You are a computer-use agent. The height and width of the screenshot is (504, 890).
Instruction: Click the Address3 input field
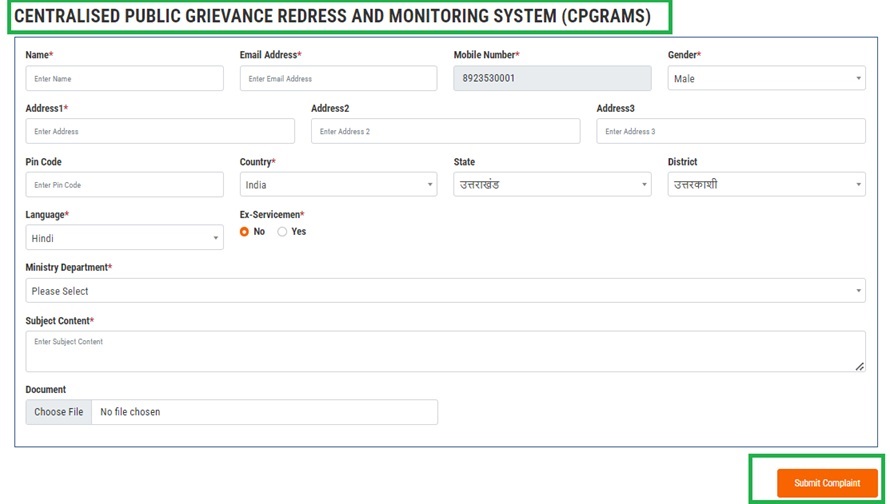tap(731, 132)
